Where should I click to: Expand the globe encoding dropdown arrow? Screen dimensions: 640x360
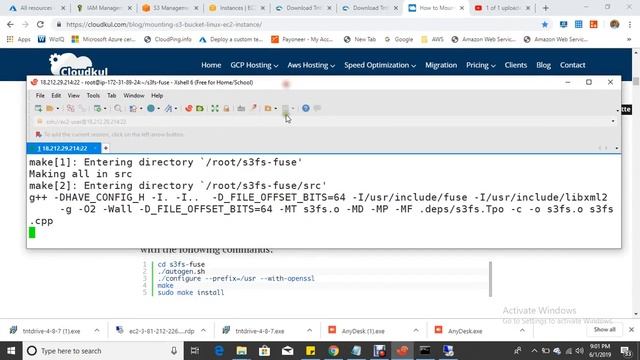[158, 109]
